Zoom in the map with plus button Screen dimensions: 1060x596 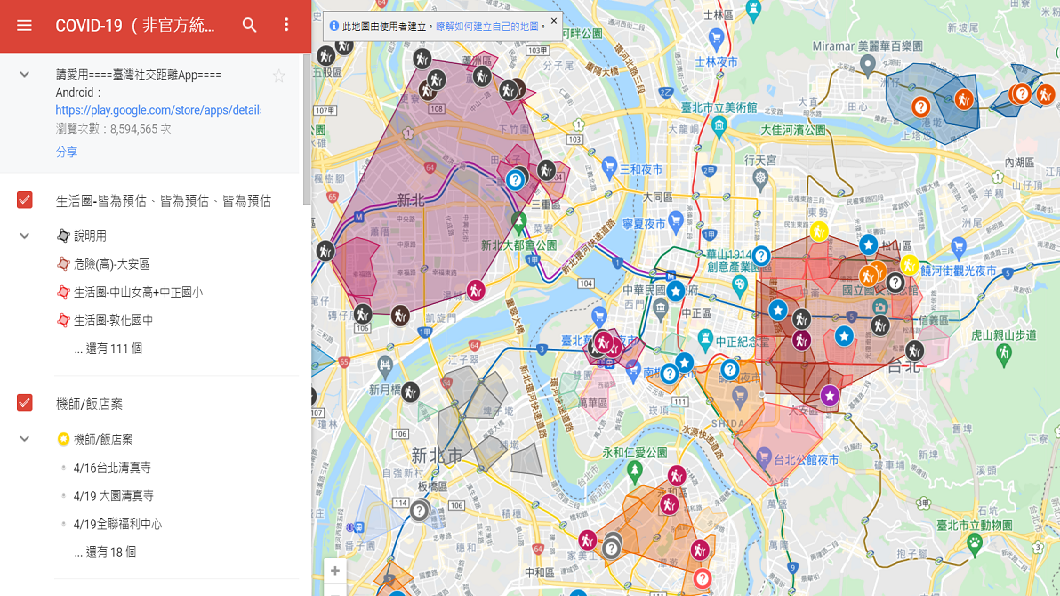[x=335, y=571]
